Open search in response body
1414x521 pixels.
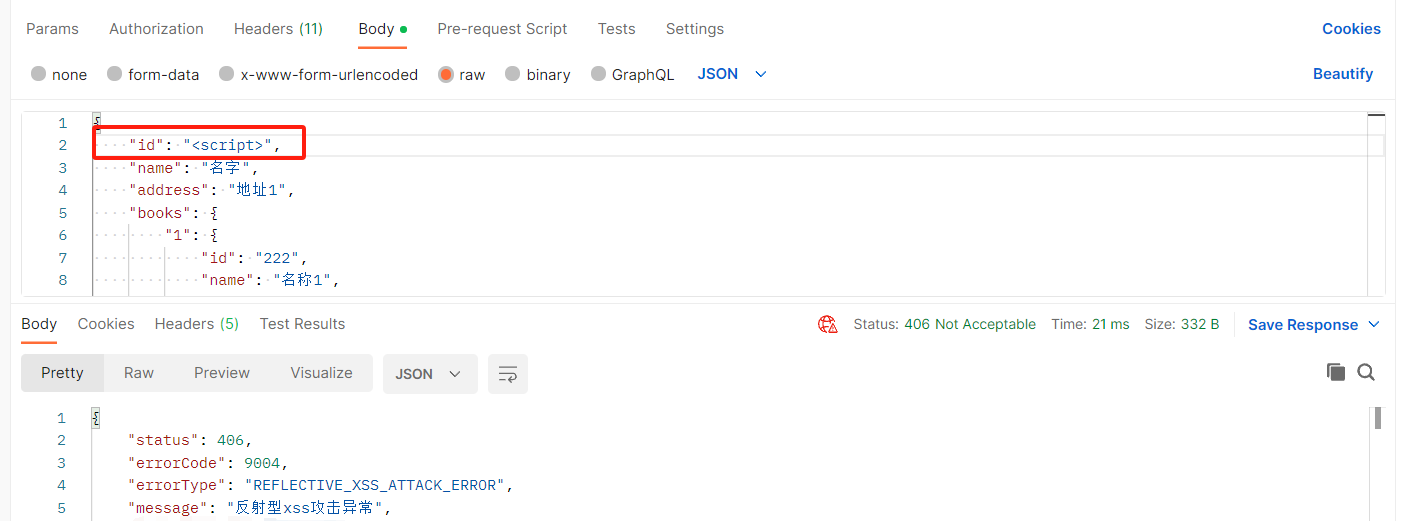click(1366, 373)
